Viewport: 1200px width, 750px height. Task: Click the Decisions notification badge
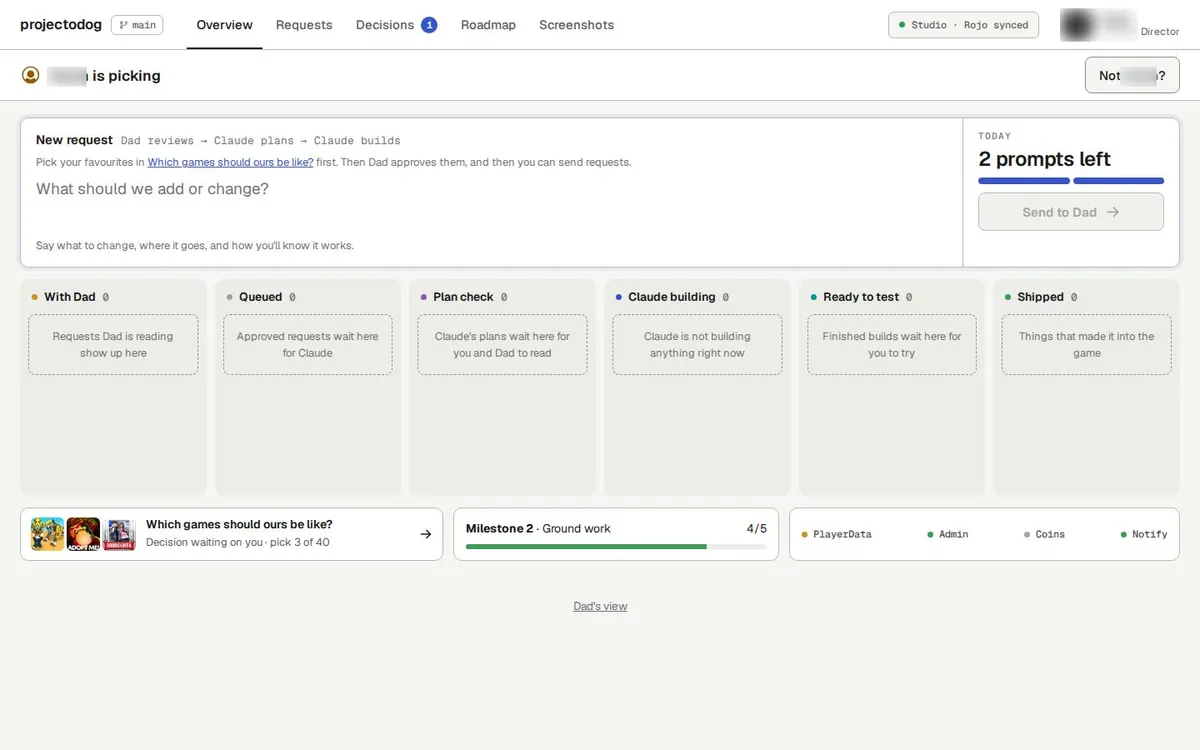pos(429,25)
